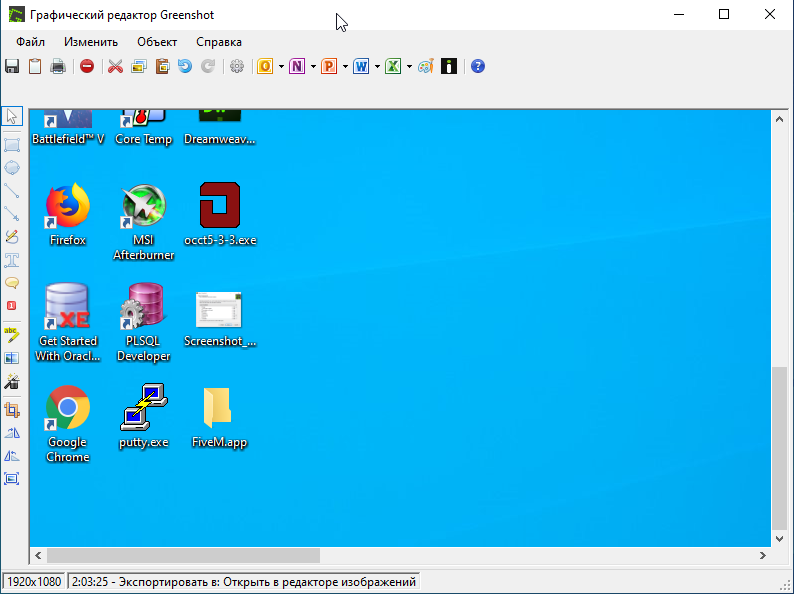794x594 pixels.
Task: Select the crop tool
Action: tap(12, 410)
